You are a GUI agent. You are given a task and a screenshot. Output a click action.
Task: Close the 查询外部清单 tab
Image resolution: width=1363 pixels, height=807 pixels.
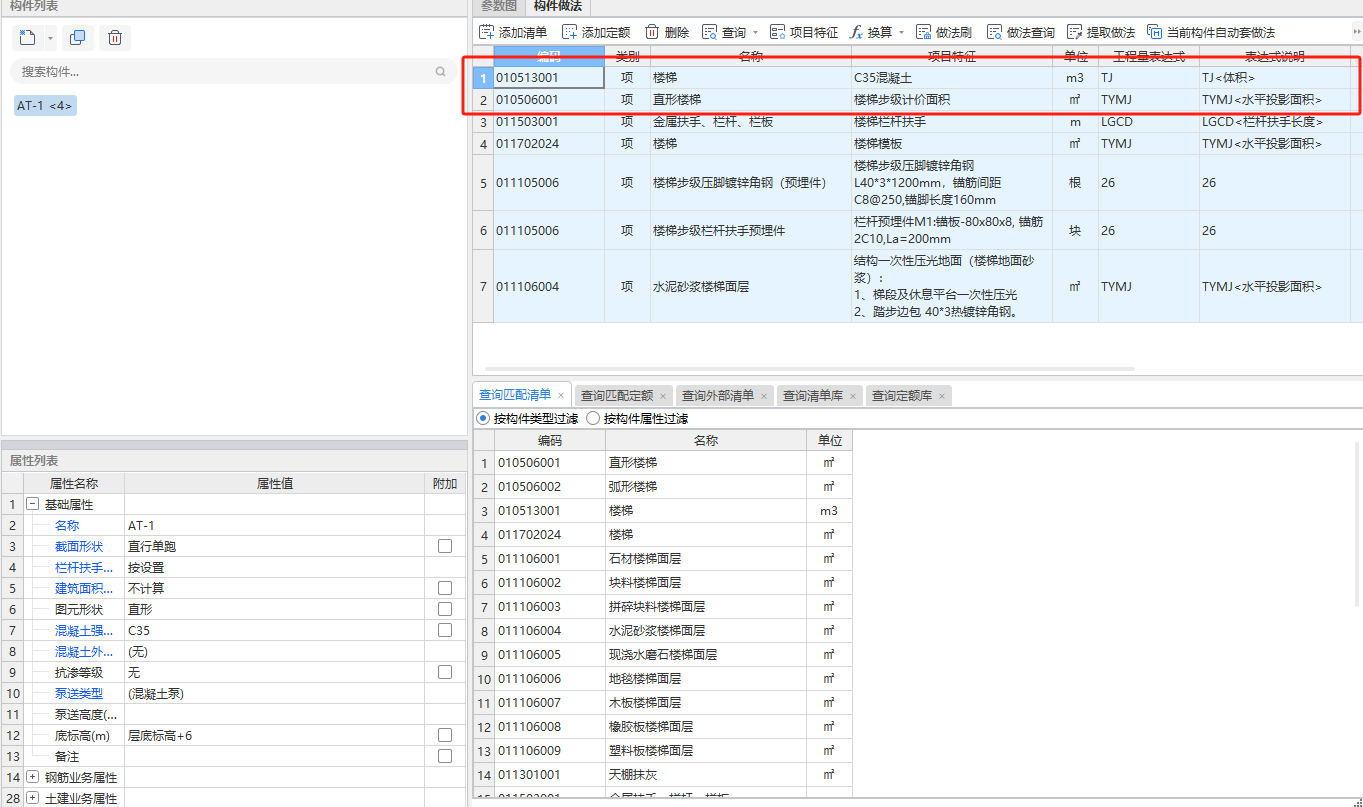pyautogui.click(x=764, y=397)
